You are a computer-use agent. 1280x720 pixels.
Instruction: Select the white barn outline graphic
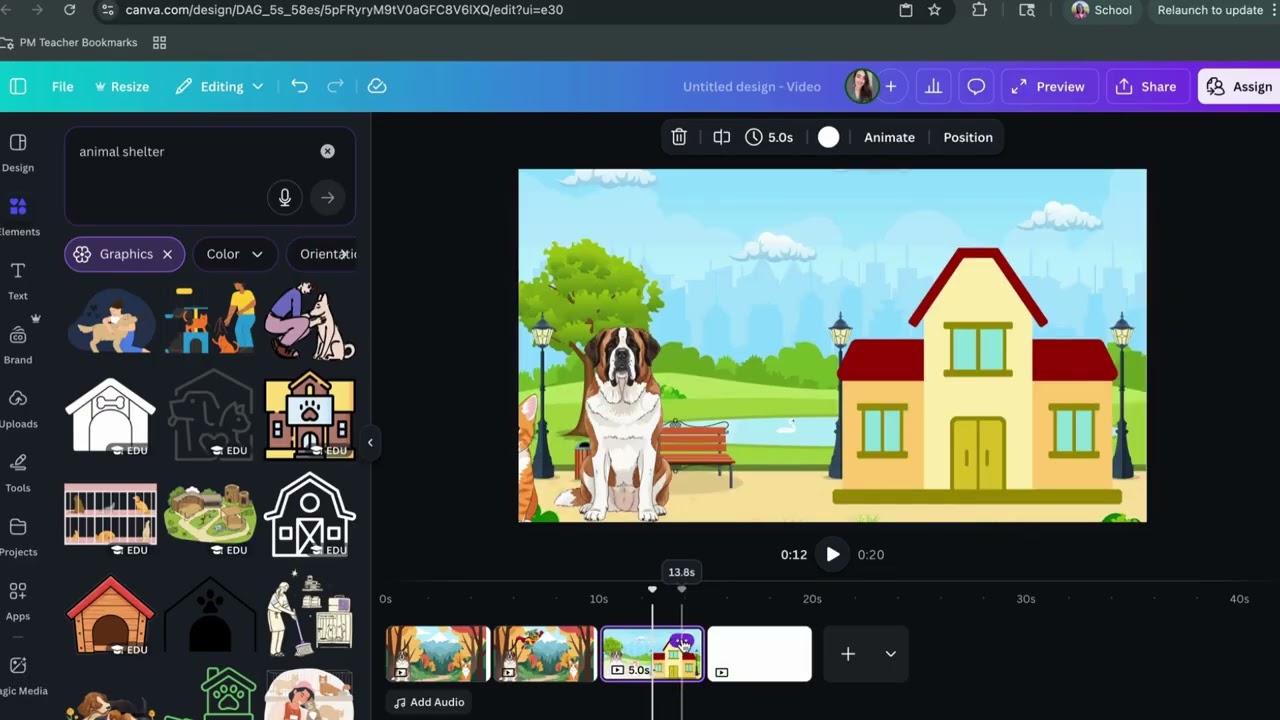(x=310, y=514)
